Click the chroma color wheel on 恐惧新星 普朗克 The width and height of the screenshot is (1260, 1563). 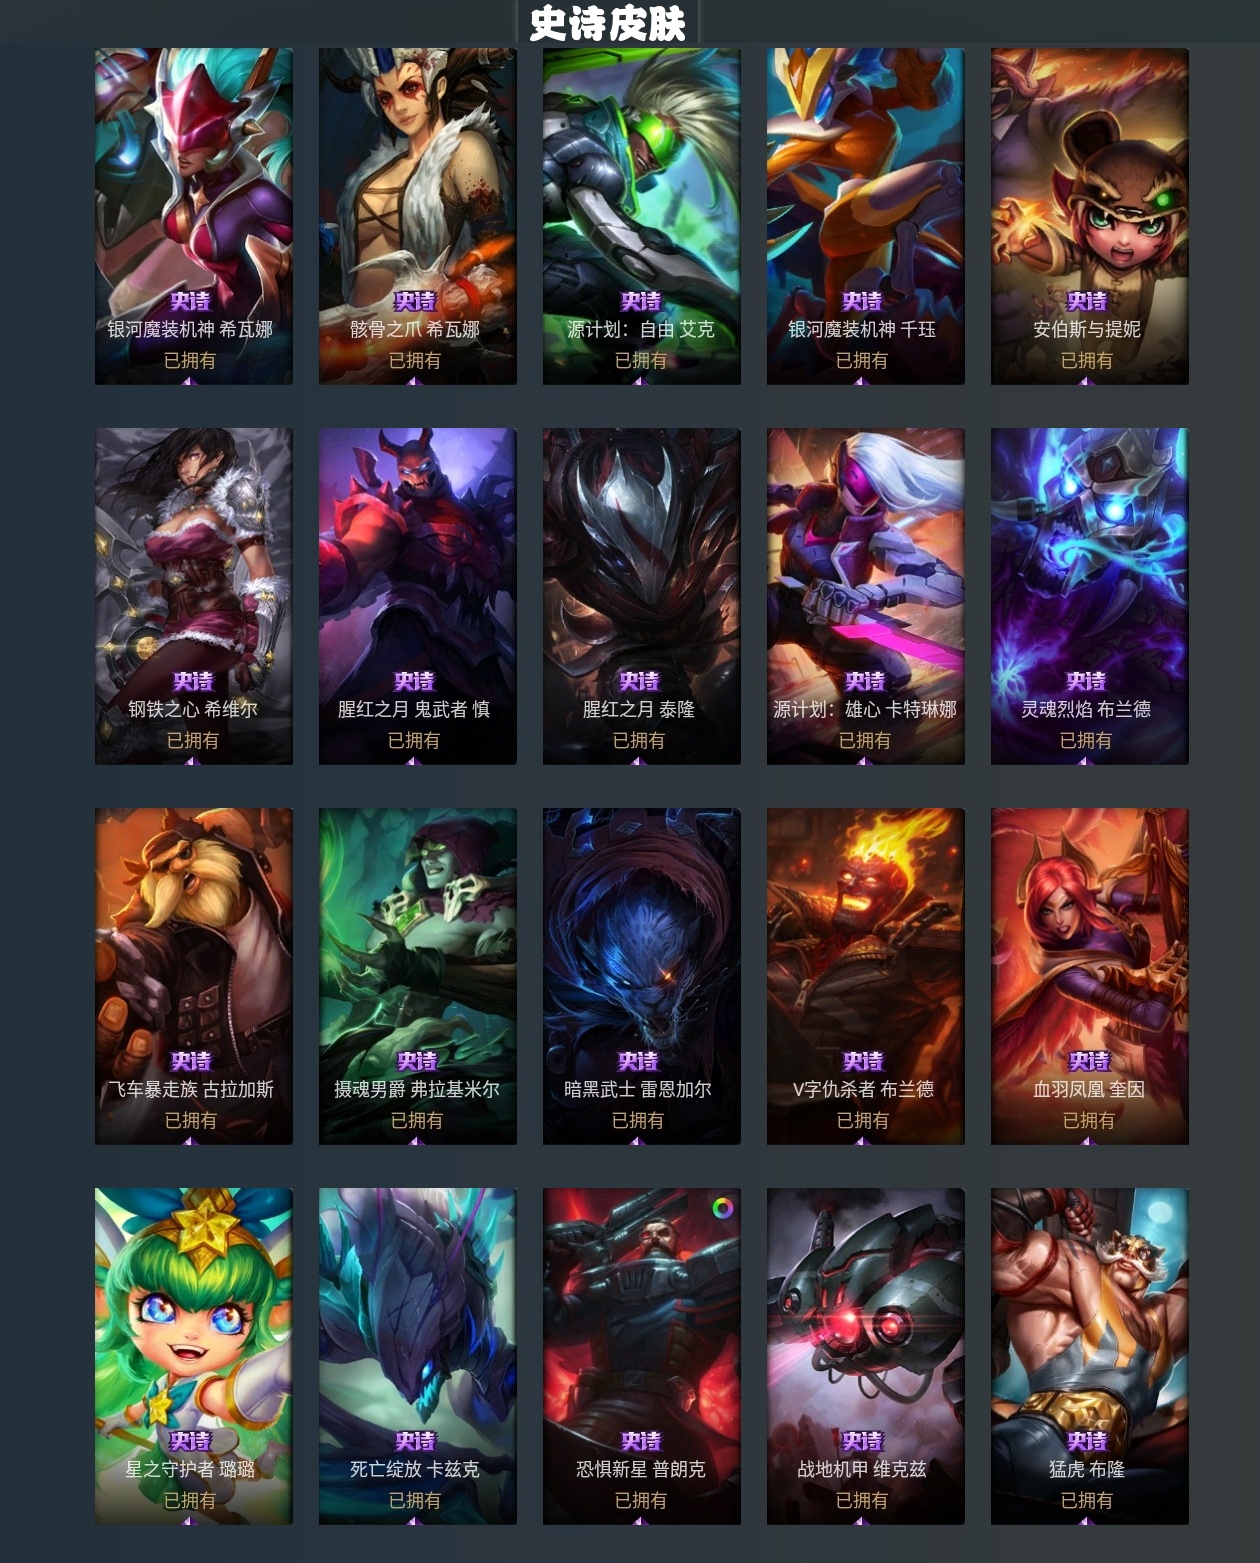pos(722,1208)
